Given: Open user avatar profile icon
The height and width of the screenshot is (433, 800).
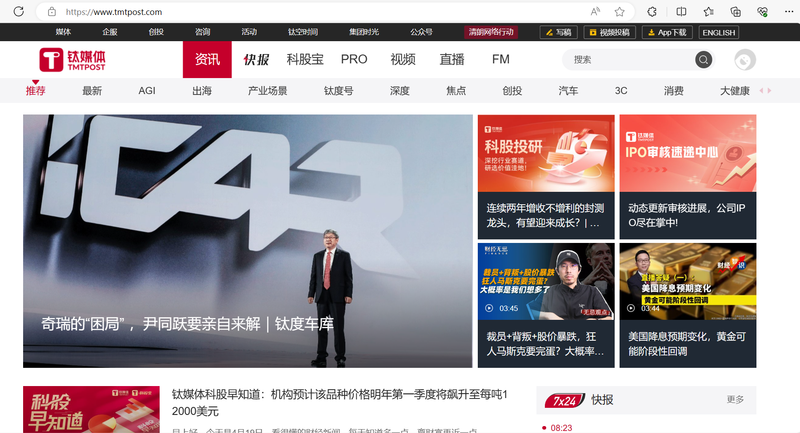Looking at the screenshot, I should click(745, 60).
